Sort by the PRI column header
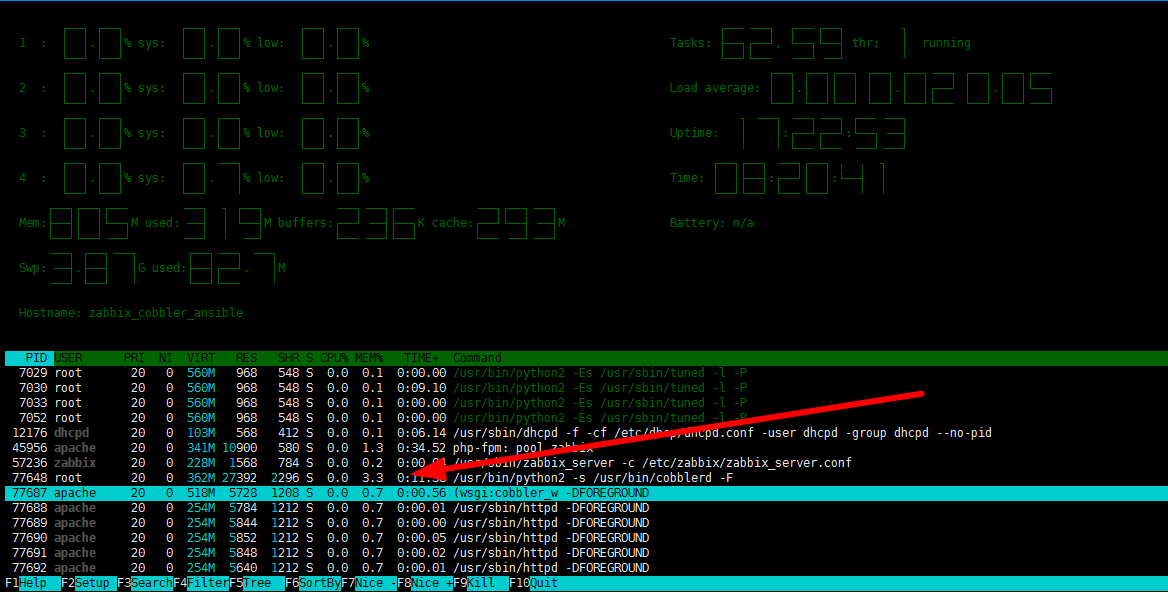Screen dimensions: 1168x592 134,358
